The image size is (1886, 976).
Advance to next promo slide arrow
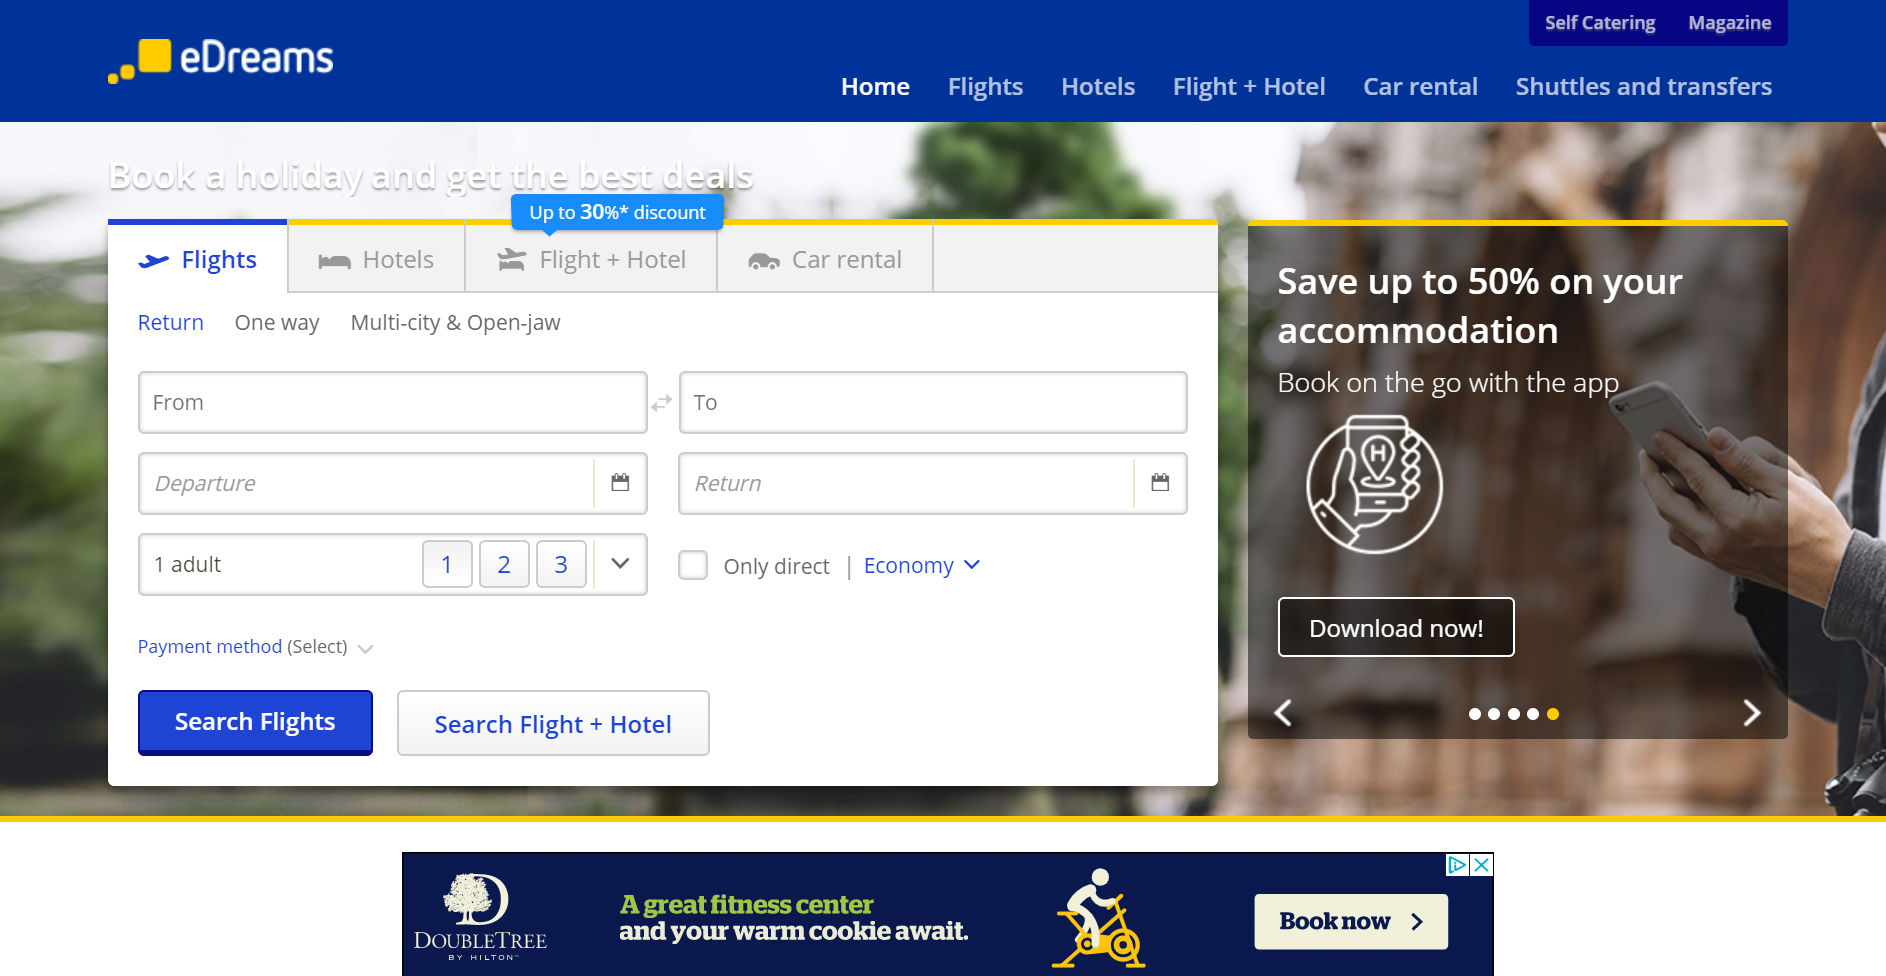point(1751,713)
